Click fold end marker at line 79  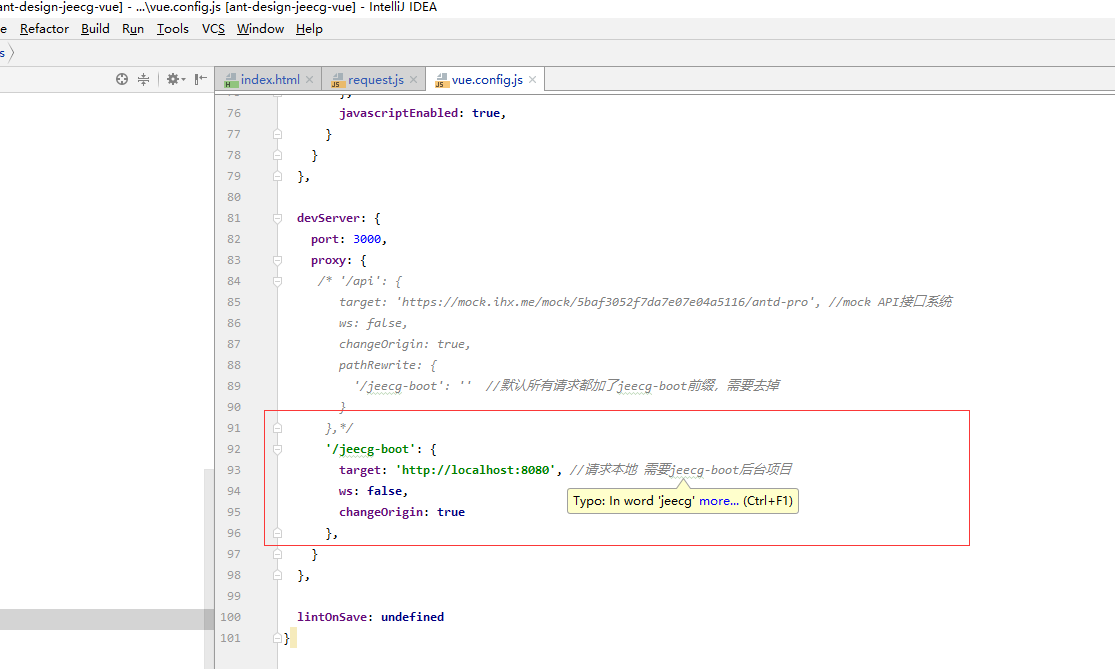coord(277,176)
